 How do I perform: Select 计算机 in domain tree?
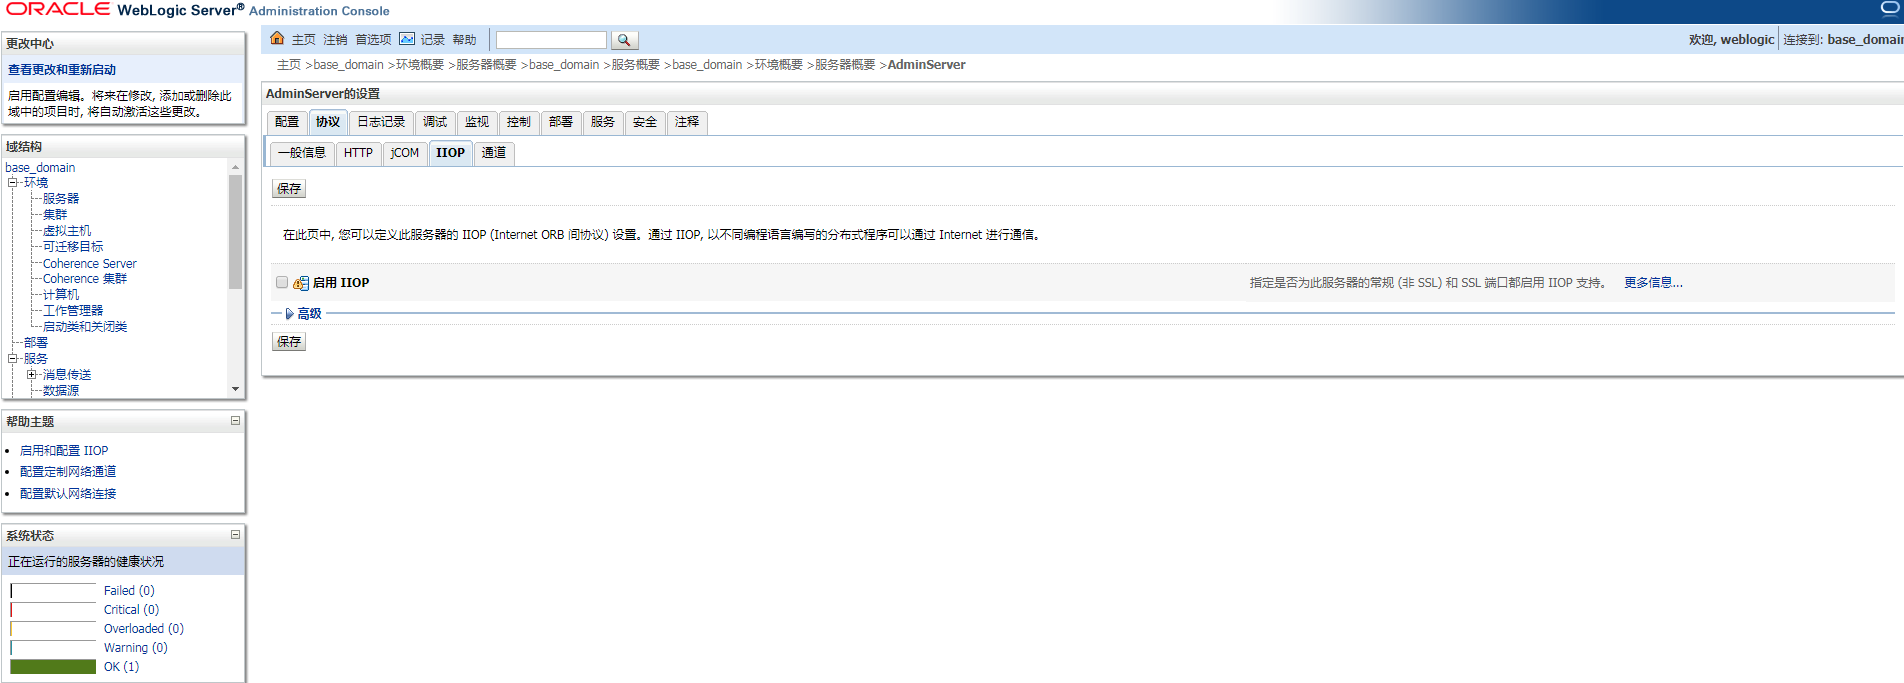[61, 295]
